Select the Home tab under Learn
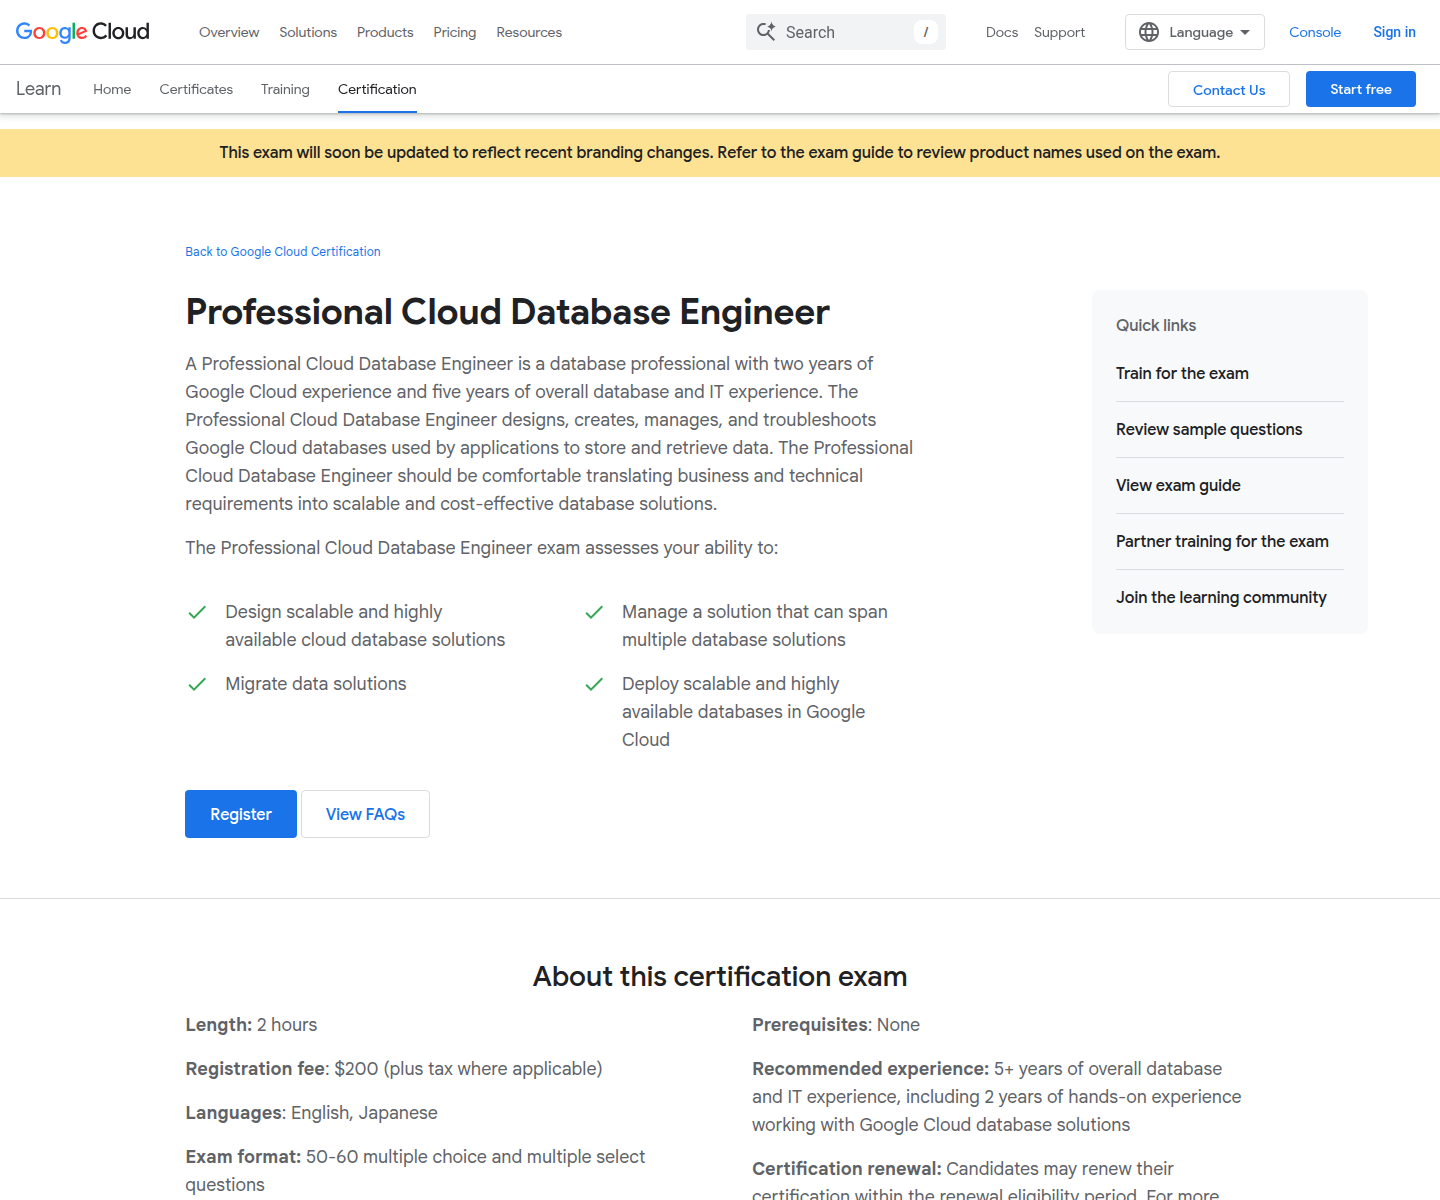 point(112,89)
